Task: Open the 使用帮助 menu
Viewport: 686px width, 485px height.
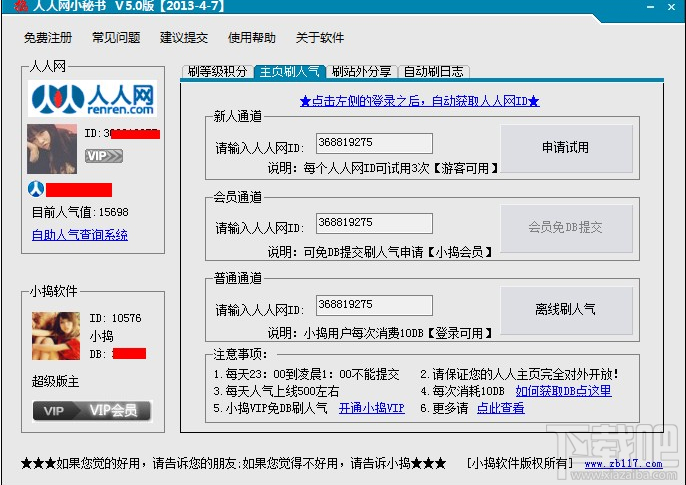Action: tap(252, 38)
